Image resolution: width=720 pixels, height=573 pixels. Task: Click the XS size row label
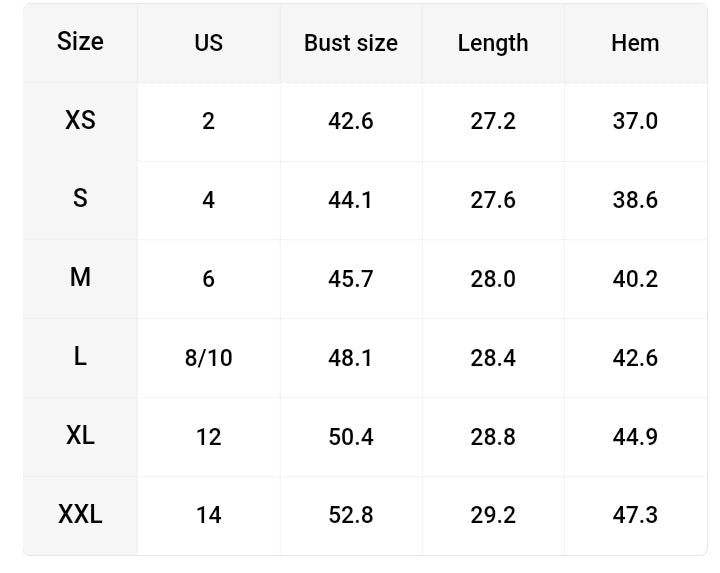pyautogui.click(x=80, y=120)
